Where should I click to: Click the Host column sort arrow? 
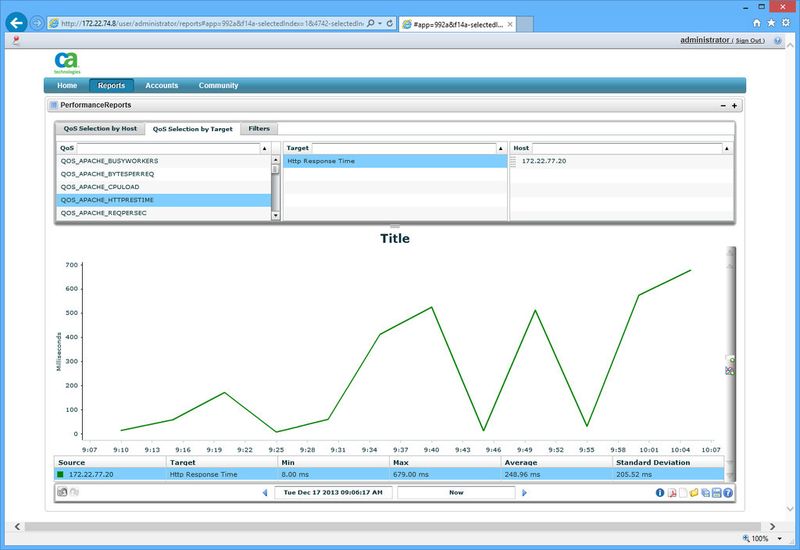click(727, 148)
